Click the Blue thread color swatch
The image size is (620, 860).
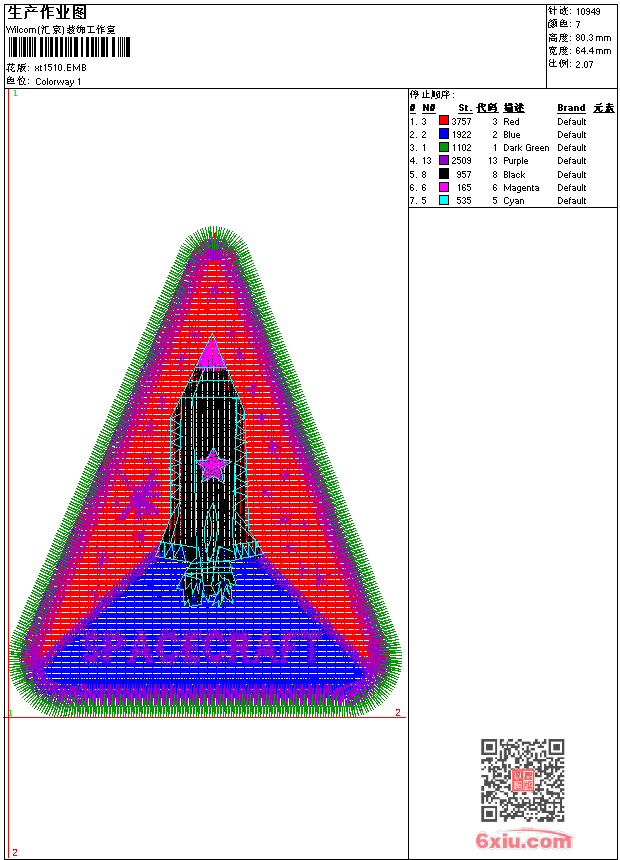(x=444, y=134)
